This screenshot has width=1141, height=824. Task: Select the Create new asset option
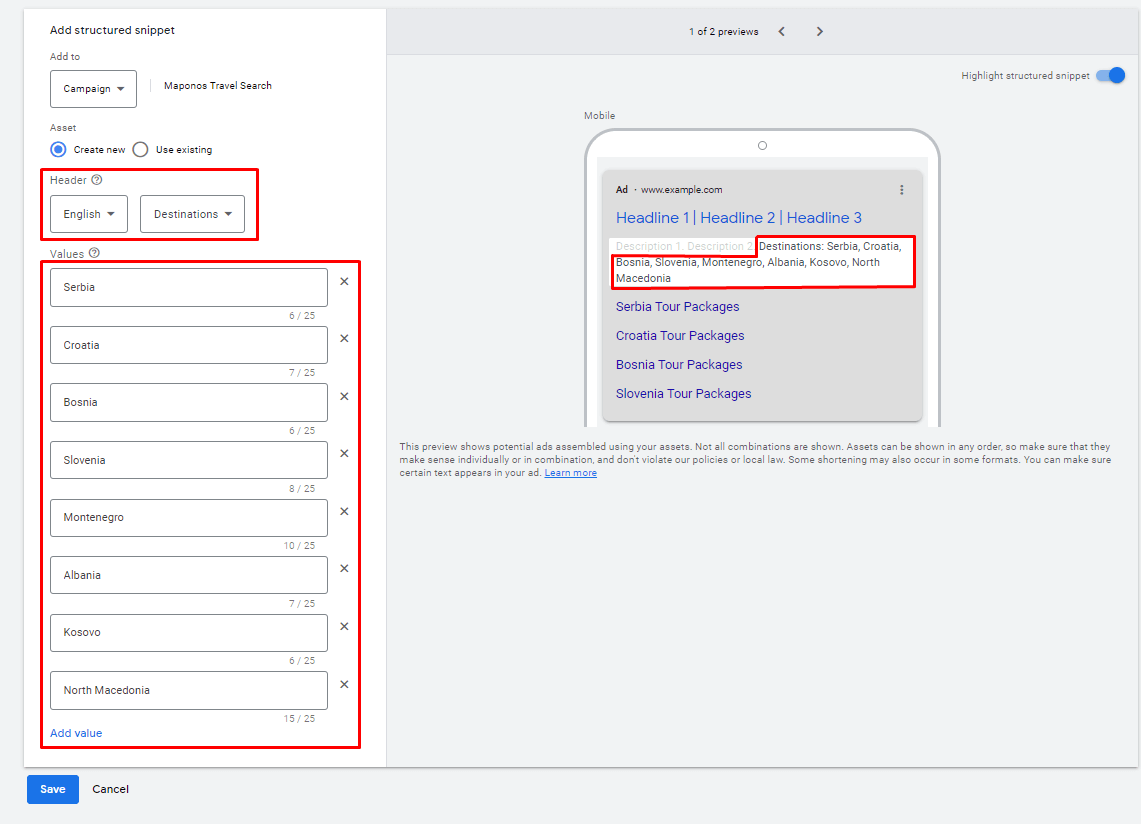point(58,149)
